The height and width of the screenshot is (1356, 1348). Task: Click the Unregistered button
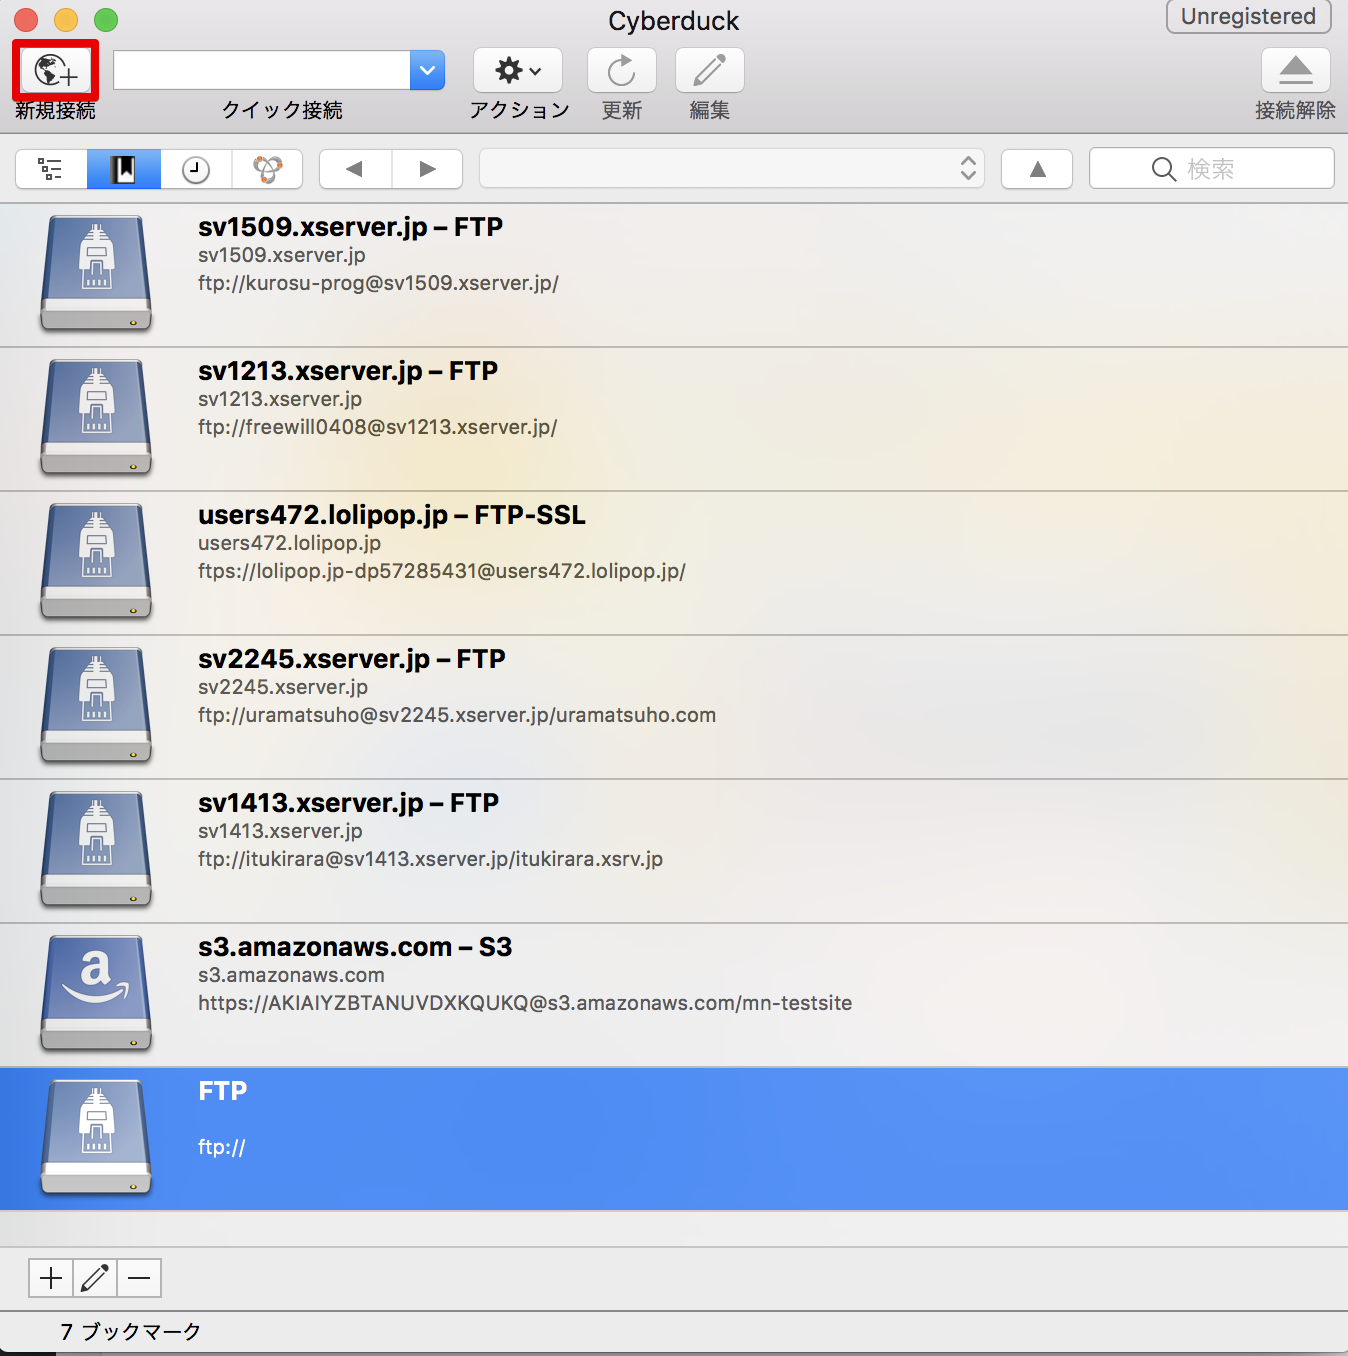(1249, 17)
